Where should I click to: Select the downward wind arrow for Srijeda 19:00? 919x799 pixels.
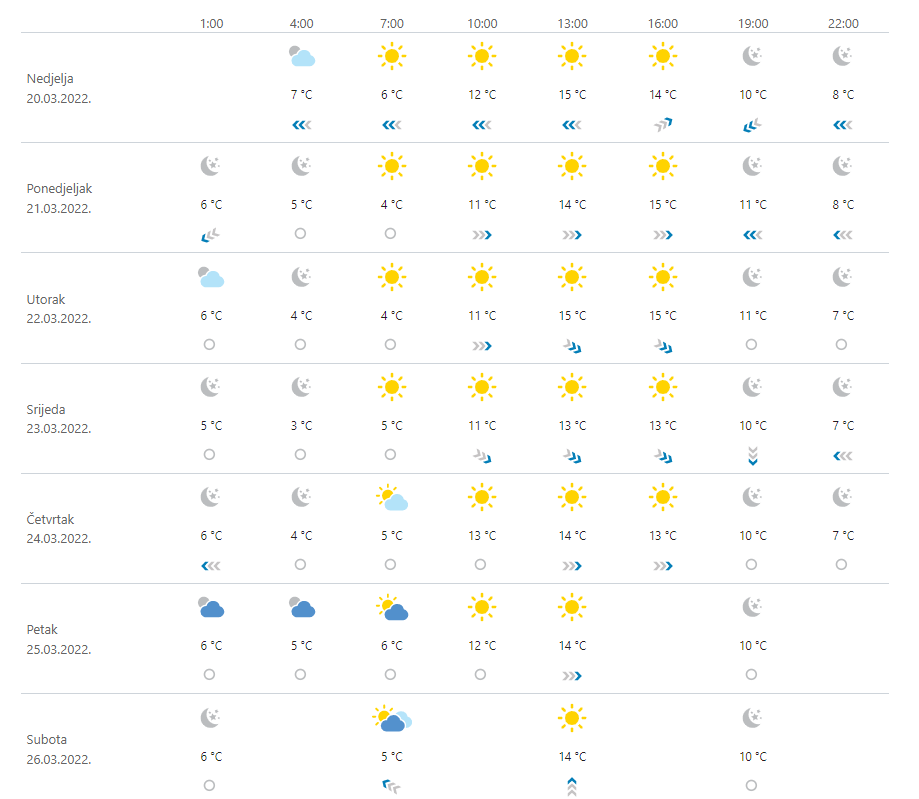coord(753,456)
